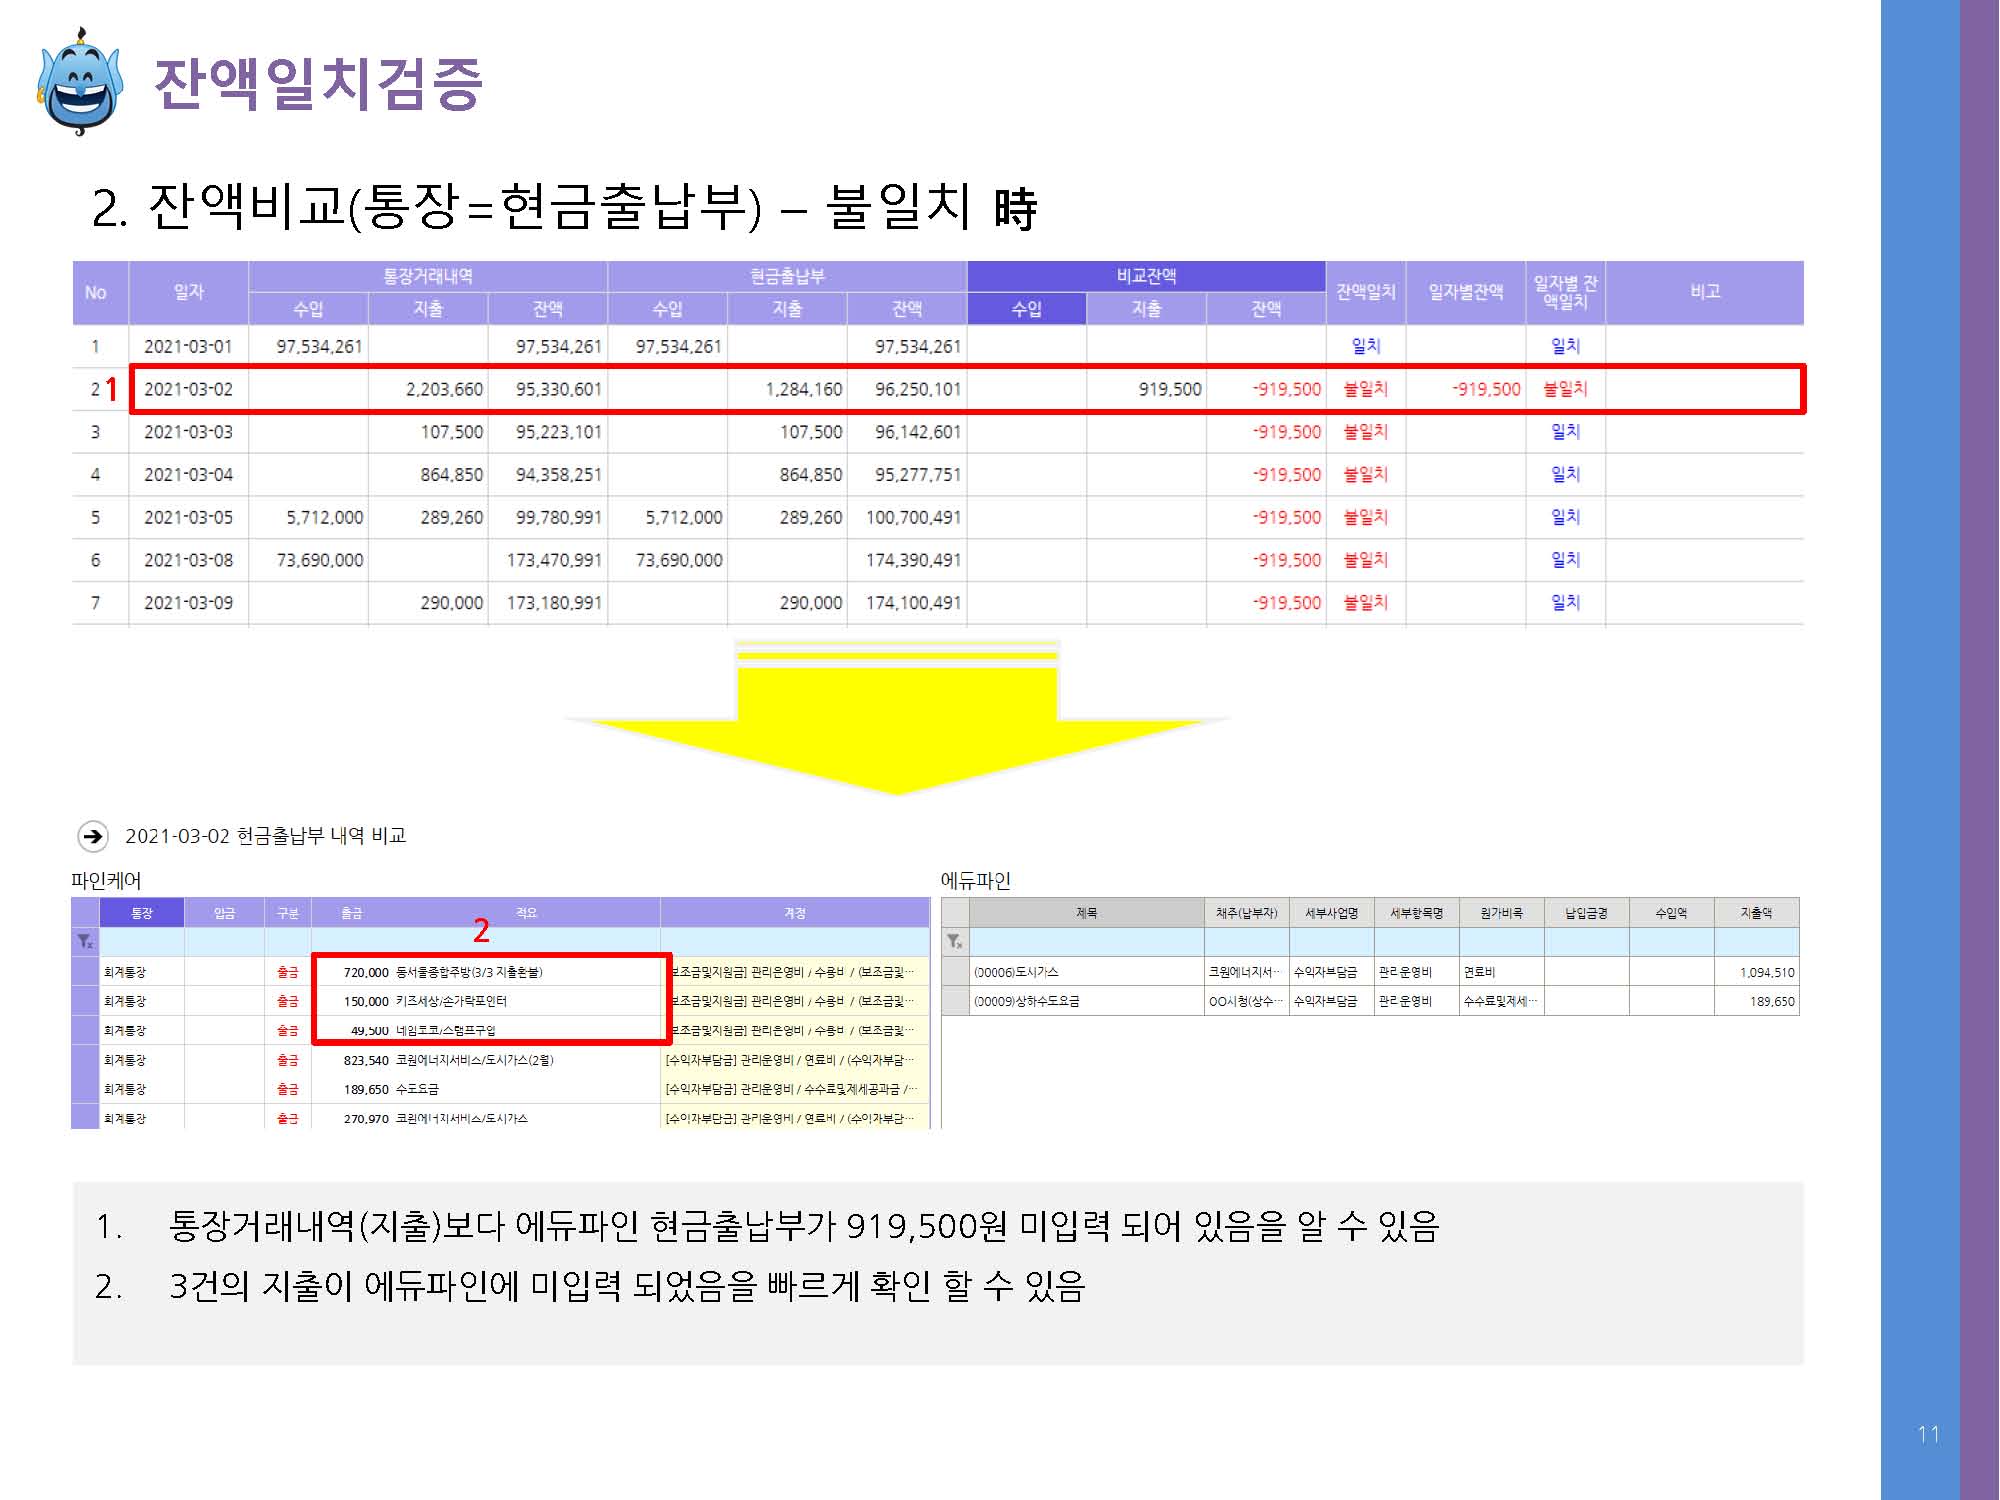Click the filter icon in 파인케어 table
Screen dimensions: 2000x1500
click(85, 941)
